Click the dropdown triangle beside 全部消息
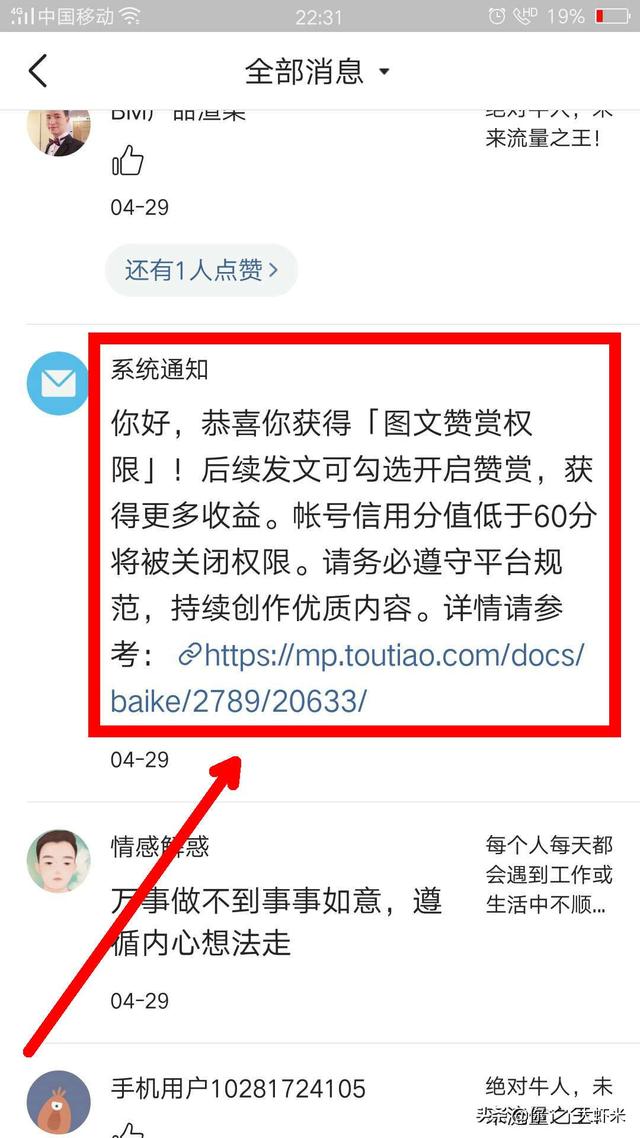The image size is (640, 1138). click(x=385, y=72)
